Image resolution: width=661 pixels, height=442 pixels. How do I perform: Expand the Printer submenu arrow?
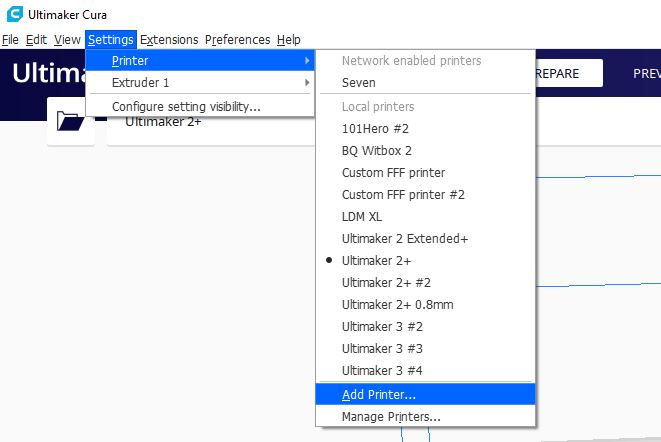click(x=306, y=61)
